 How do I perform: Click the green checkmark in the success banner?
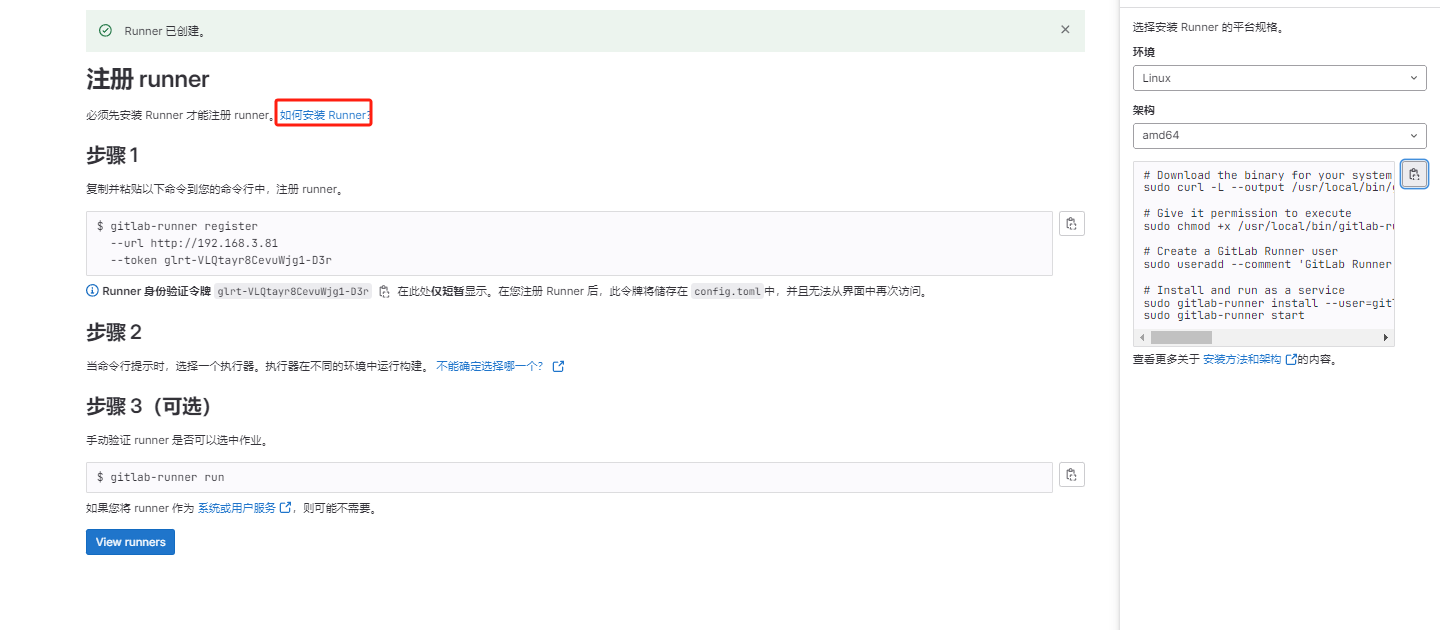(x=105, y=30)
